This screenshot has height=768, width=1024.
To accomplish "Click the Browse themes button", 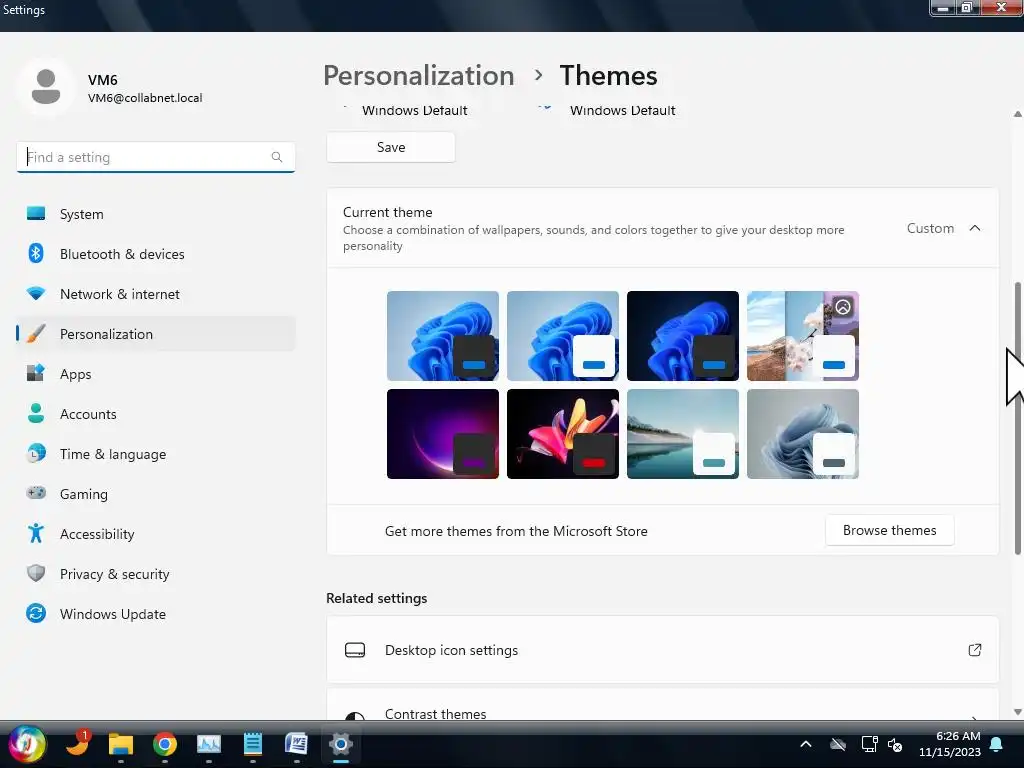I will pos(889,530).
